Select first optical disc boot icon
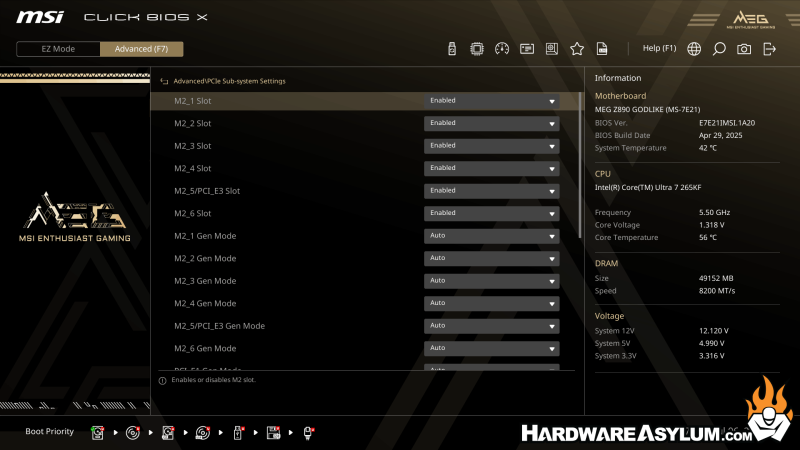This screenshot has height=450, width=800. (x=133, y=433)
